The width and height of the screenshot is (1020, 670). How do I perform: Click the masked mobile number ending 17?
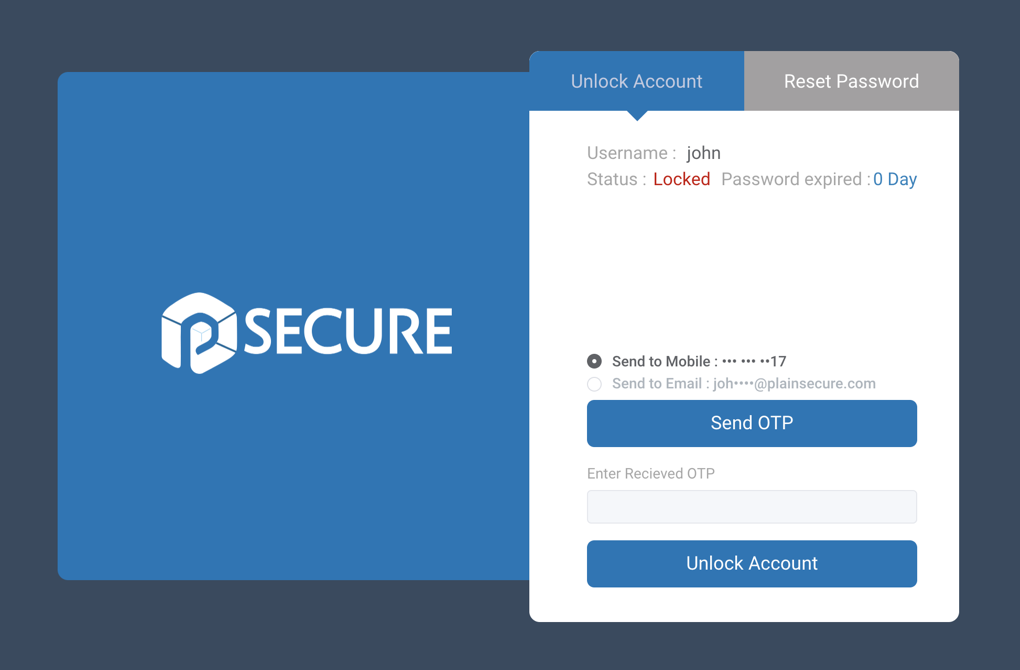(x=754, y=362)
